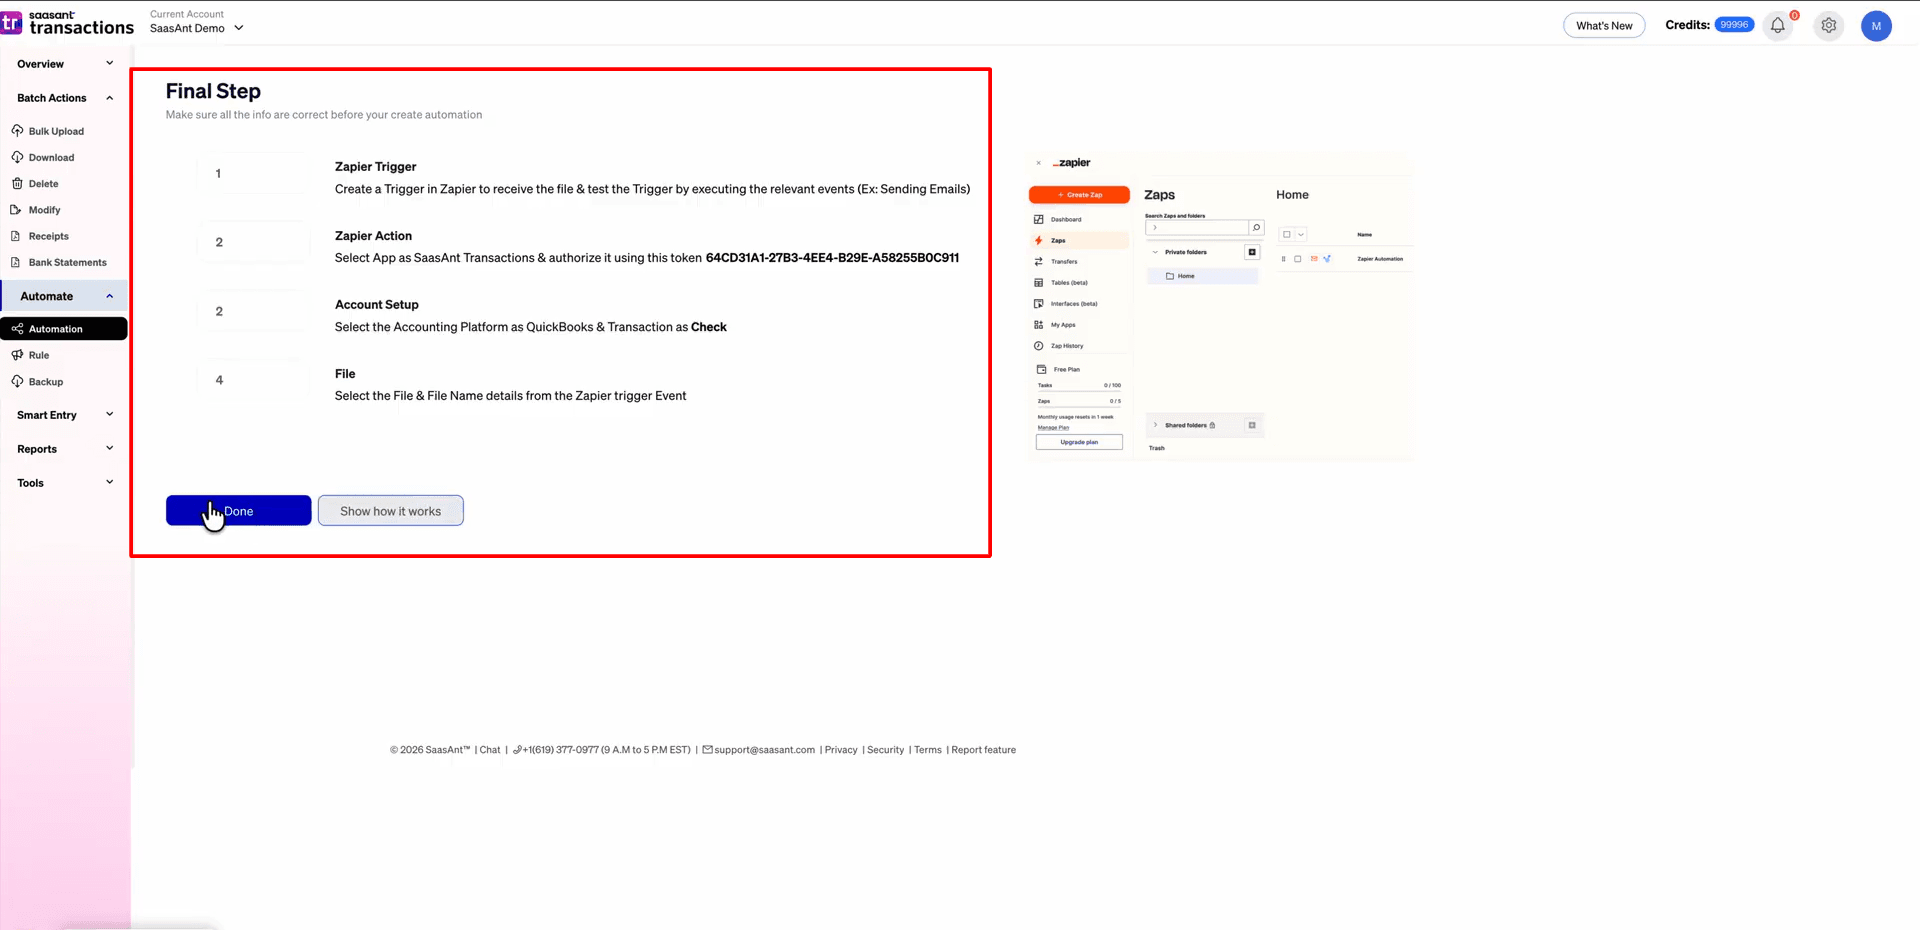Screen dimensions: 1920x930
Task: Open the What's New button
Action: [1604, 26]
